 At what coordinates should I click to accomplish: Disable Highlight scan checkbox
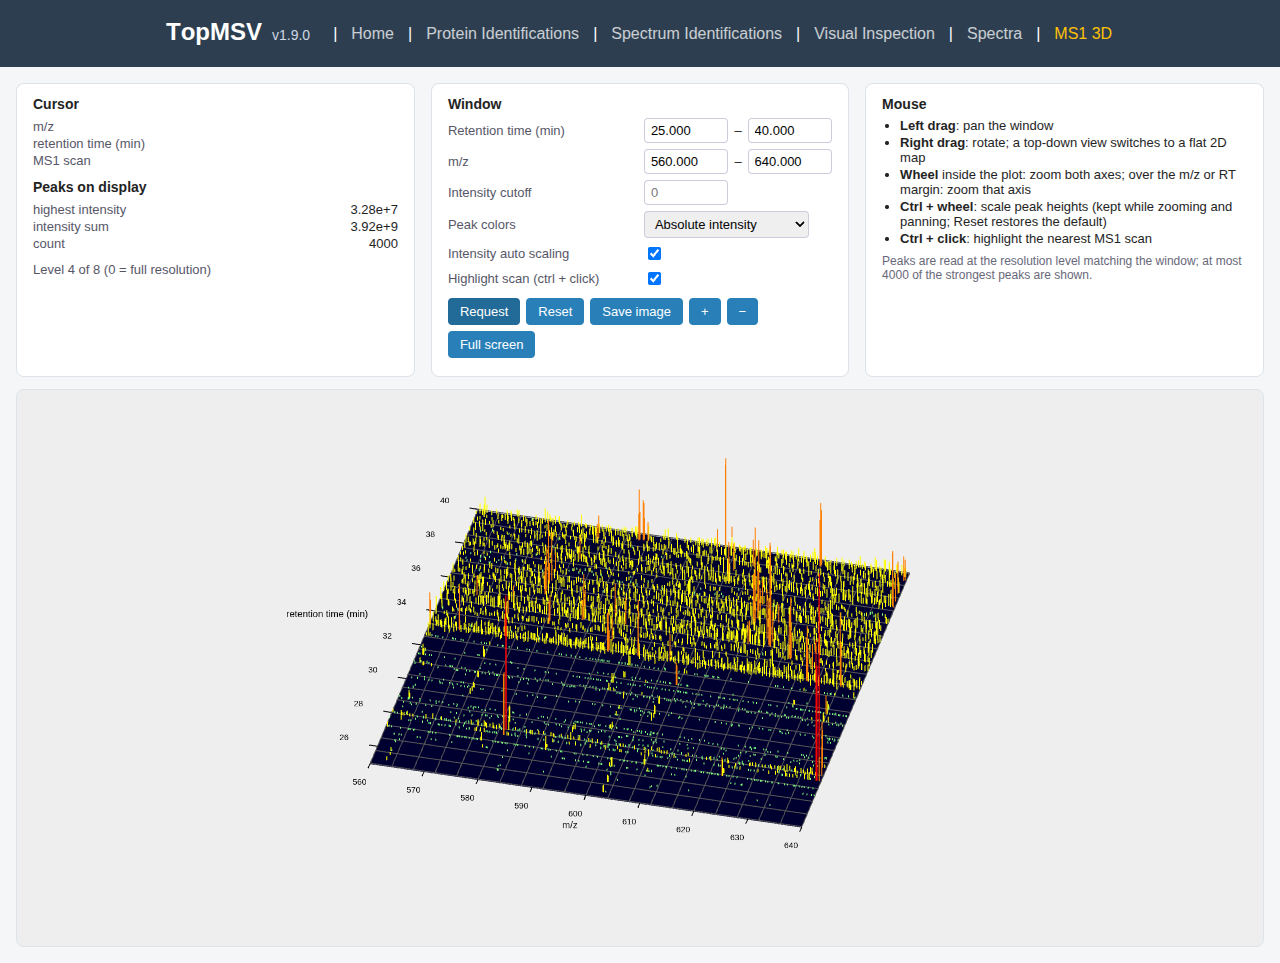(655, 279)
